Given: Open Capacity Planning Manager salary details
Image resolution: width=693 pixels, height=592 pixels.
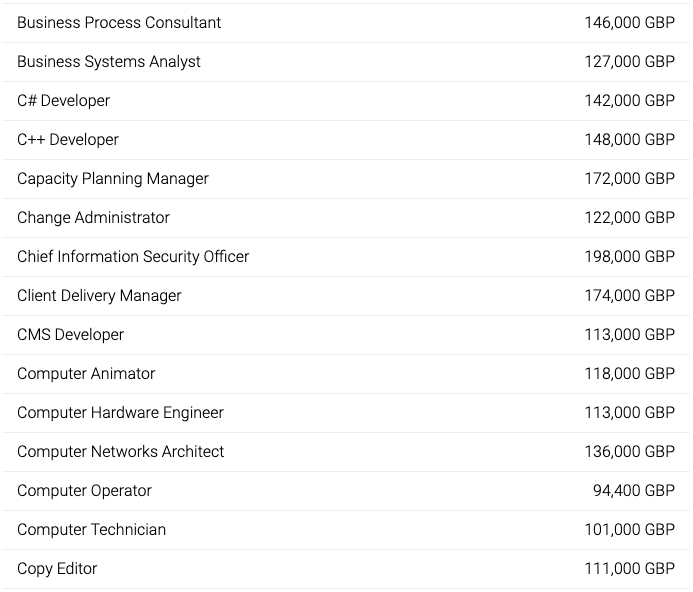Looking at the screenshot, I should click(113, 179).
